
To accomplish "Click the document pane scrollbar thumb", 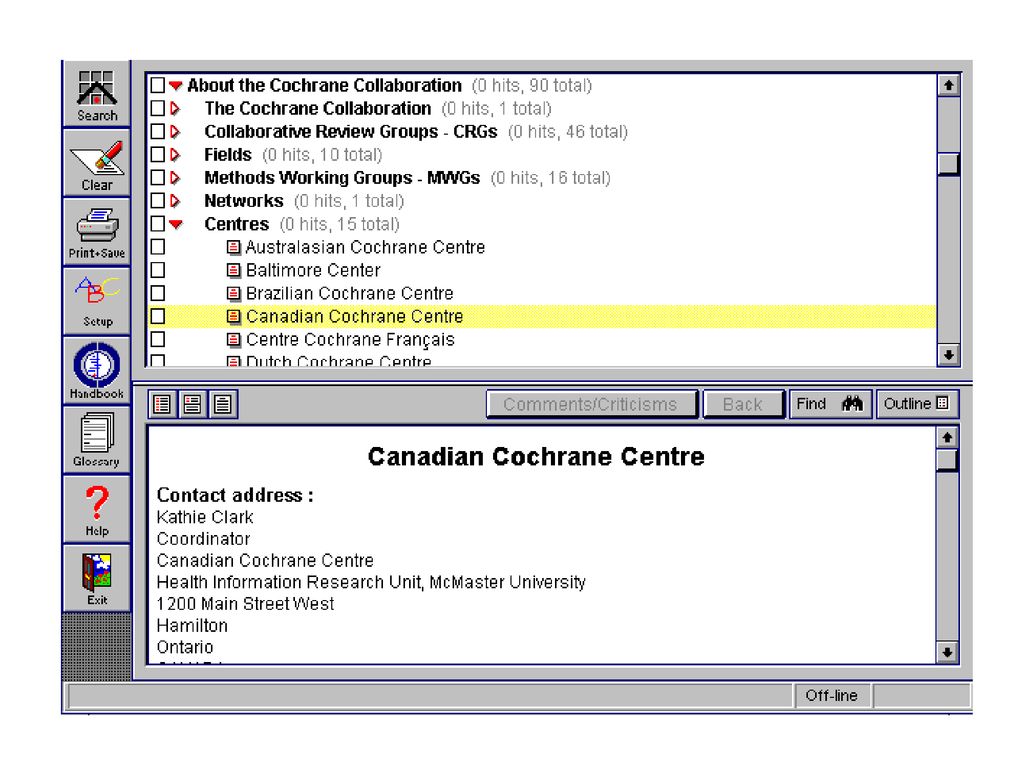I will pos(947,460).
